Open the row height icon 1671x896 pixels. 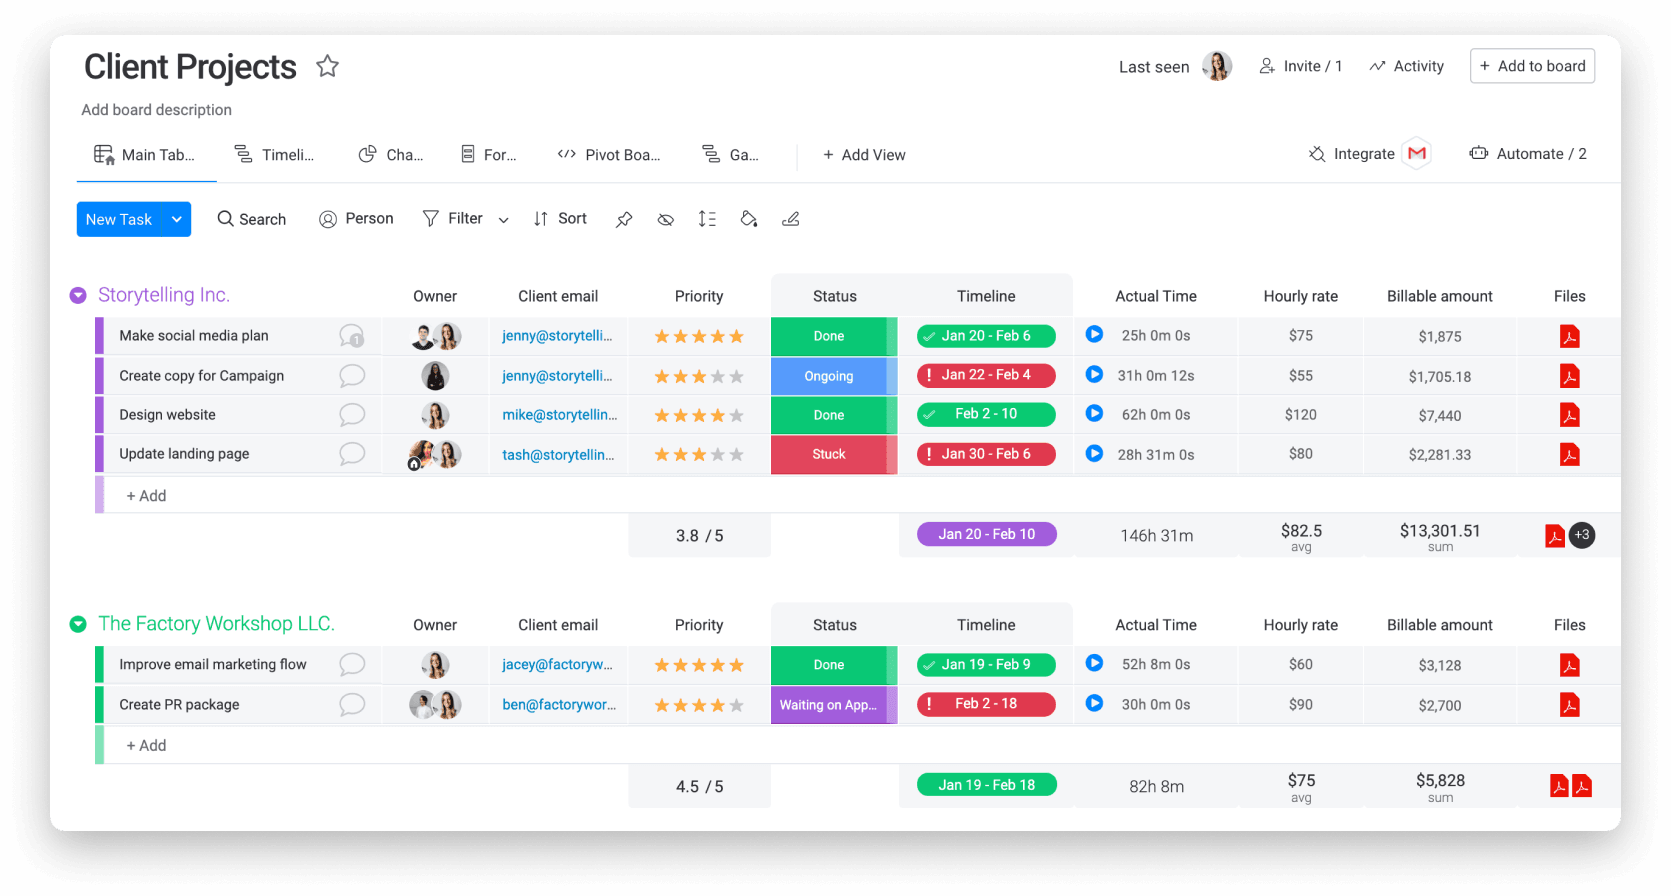click(707, 219)
